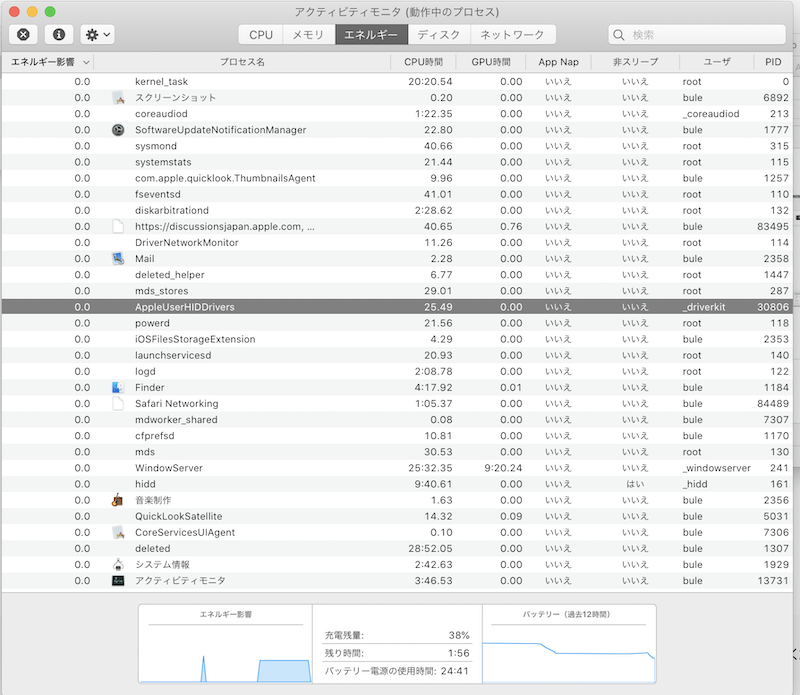800x695 pixels.
Task: Open the gear action dropdown menu
Action: coord(97,34)
